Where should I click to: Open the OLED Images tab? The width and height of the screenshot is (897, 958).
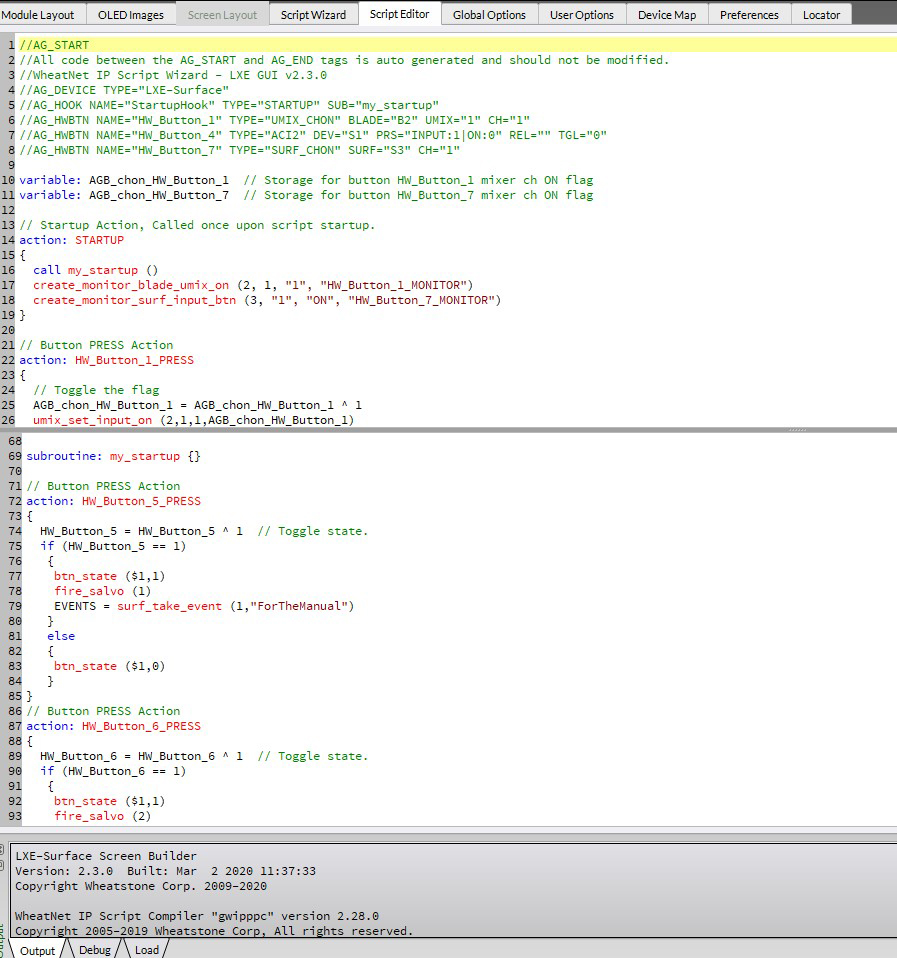(131, 15)
